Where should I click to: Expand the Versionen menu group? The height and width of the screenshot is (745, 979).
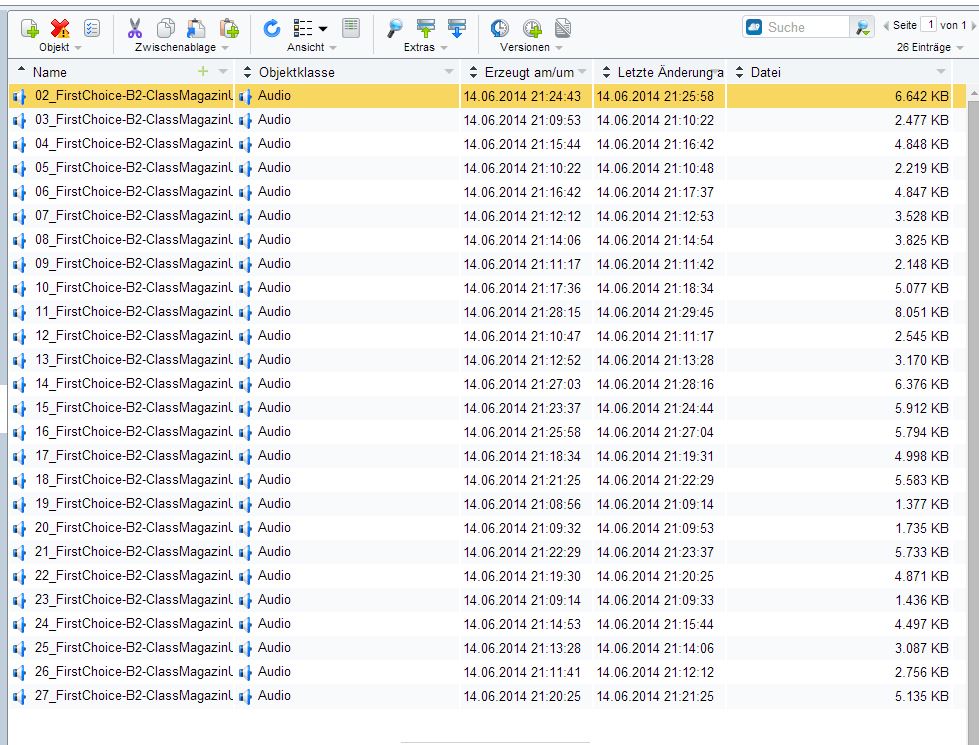[x=559, y=47]
